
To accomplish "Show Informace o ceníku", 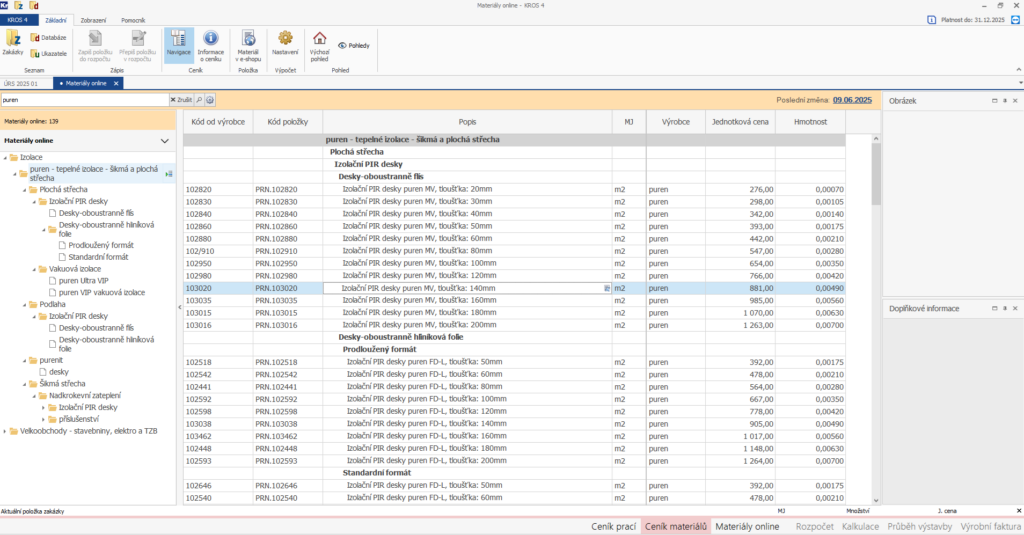I will coord(210,44).
